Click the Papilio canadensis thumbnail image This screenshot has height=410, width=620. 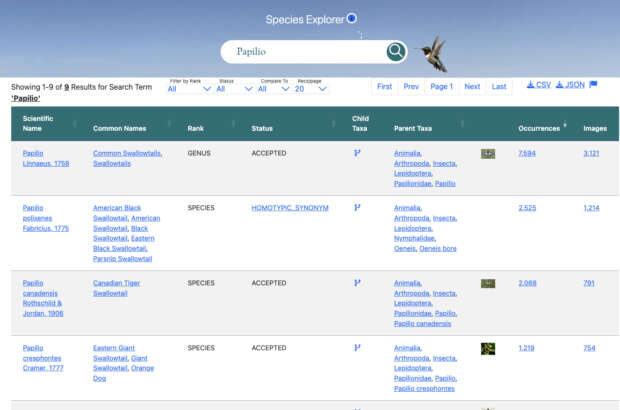[488, 284]
